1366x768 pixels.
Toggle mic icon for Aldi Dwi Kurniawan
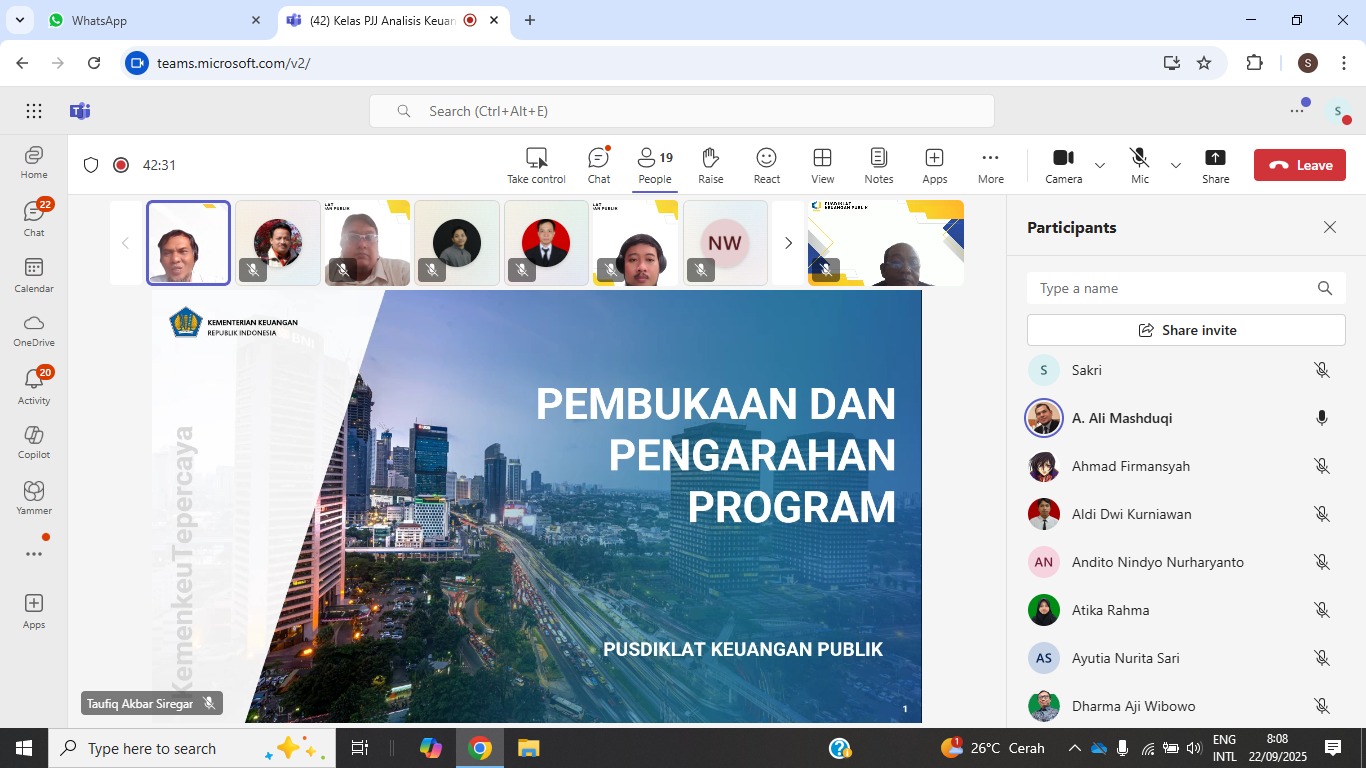pos(1322,514)
